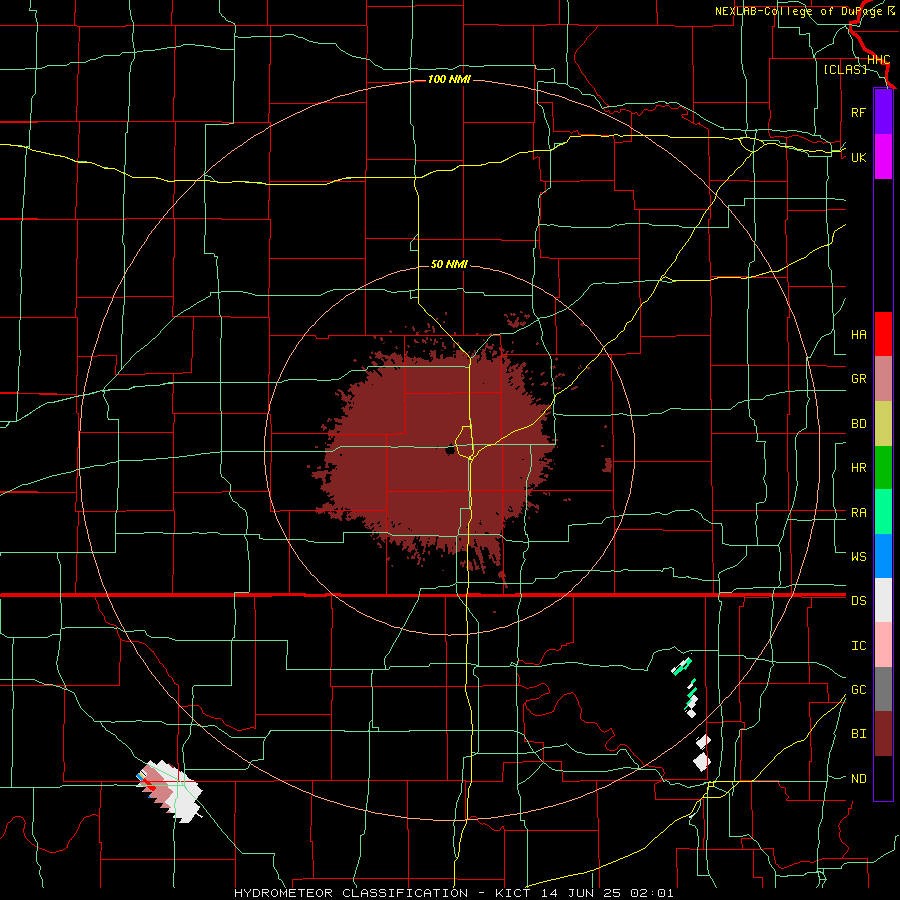Click the "UK" legend label
This screenshot has width=900, height=900.
[858, 157]
